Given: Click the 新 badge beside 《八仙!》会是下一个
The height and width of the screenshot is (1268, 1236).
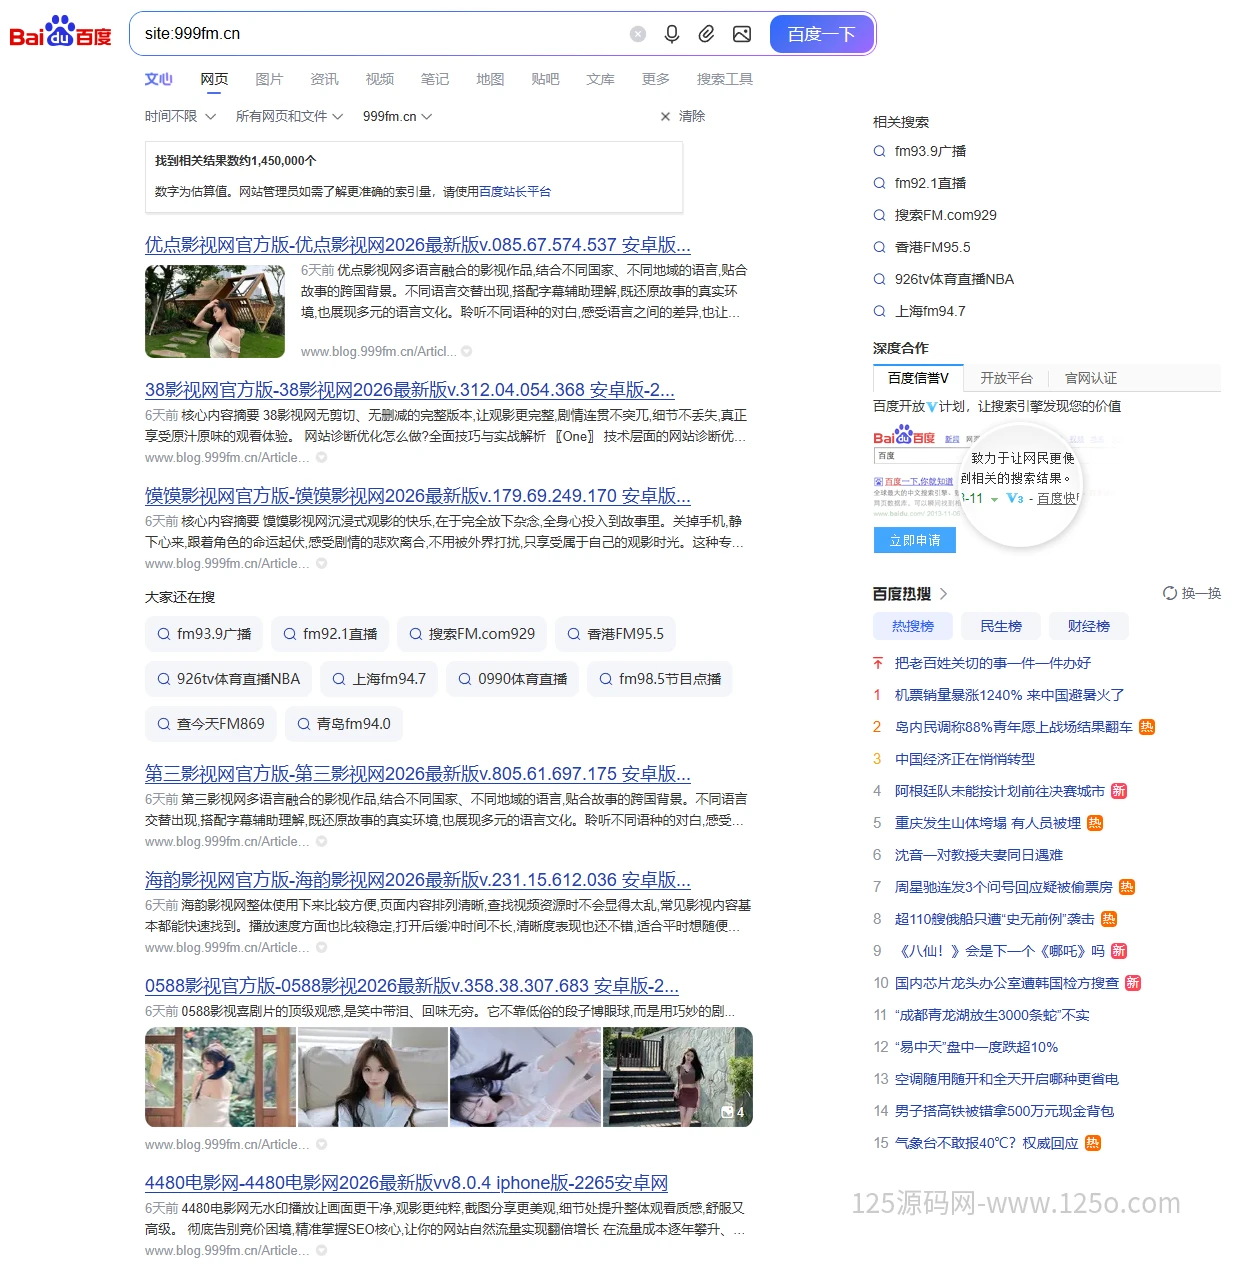Looking at the screenshot, I should click(1119, 951).
